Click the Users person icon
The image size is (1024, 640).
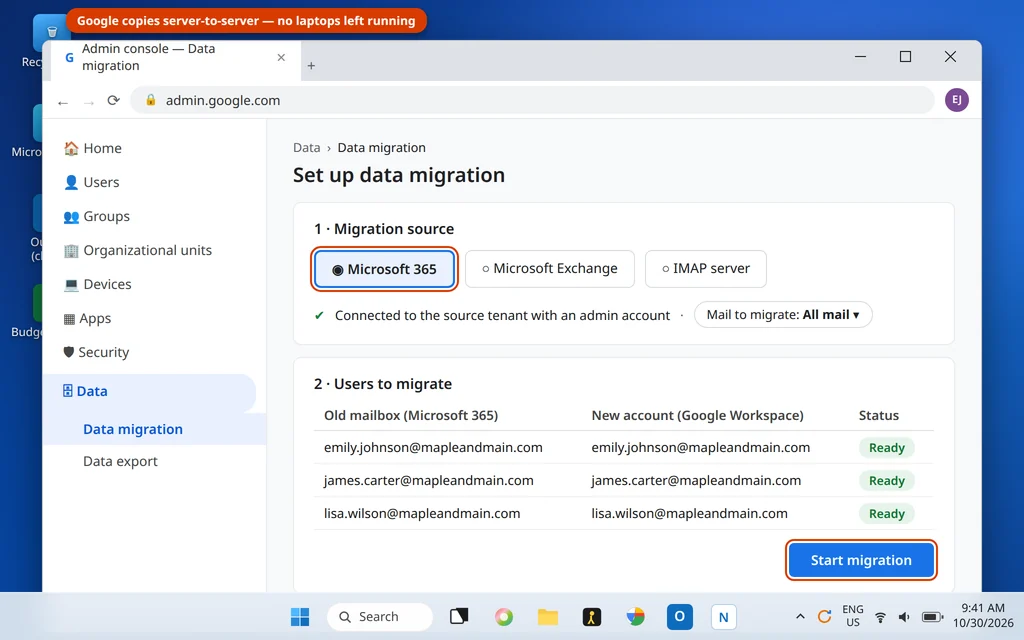[71, 182]
